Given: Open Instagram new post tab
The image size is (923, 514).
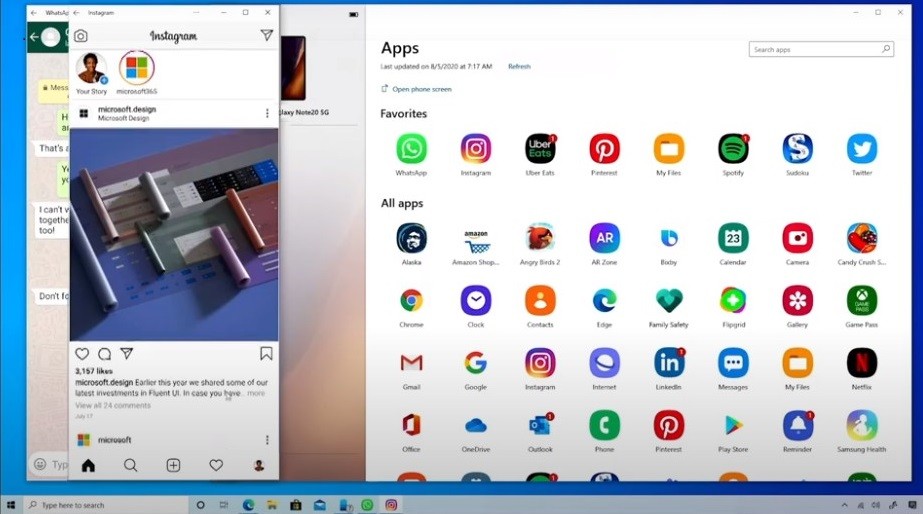Looking at the screenshot, I should (173, 466).
